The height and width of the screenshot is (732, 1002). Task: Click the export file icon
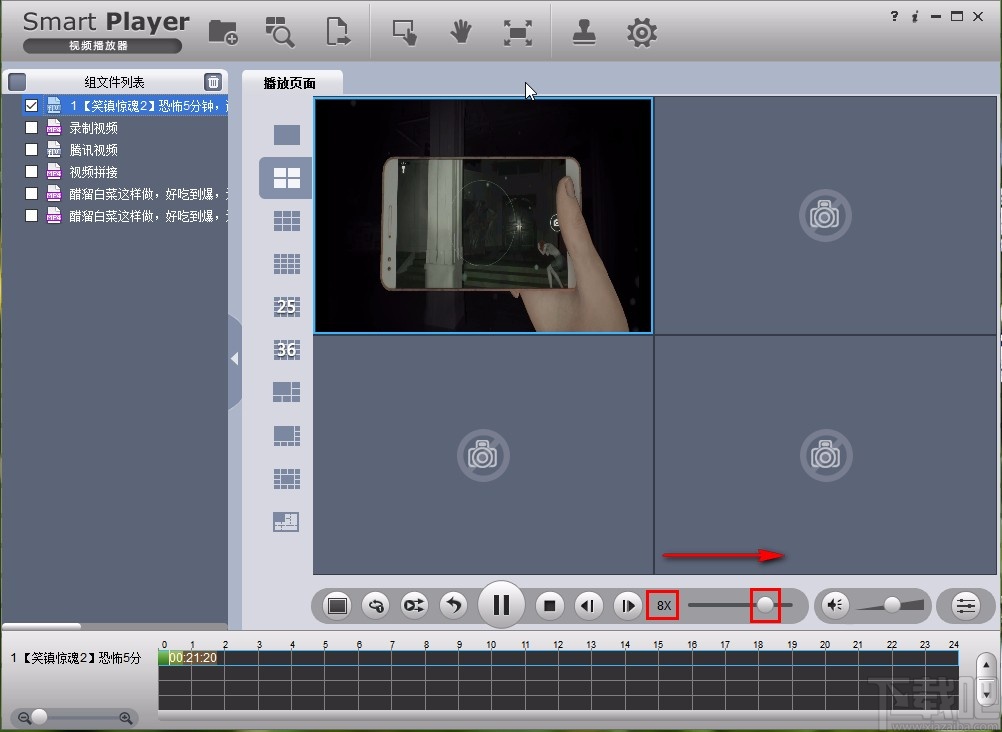pyautogui.click(x=339, y=32)
